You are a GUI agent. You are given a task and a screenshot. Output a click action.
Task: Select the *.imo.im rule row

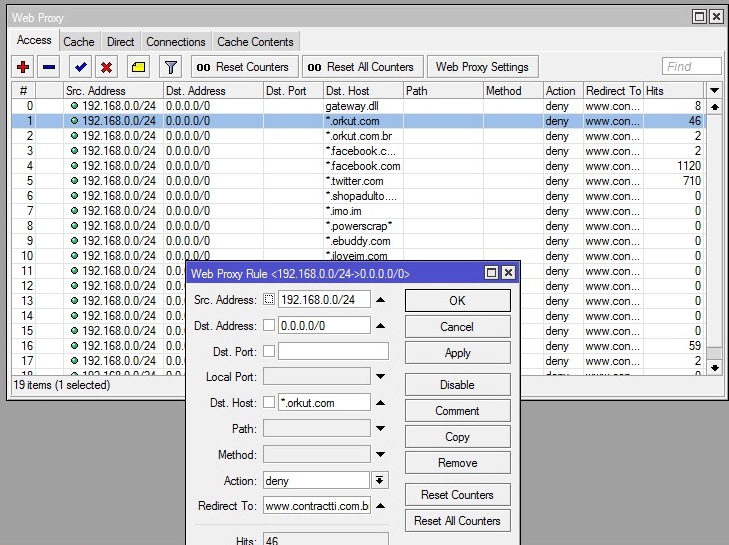pyautogui.click(x=358, y=211)
